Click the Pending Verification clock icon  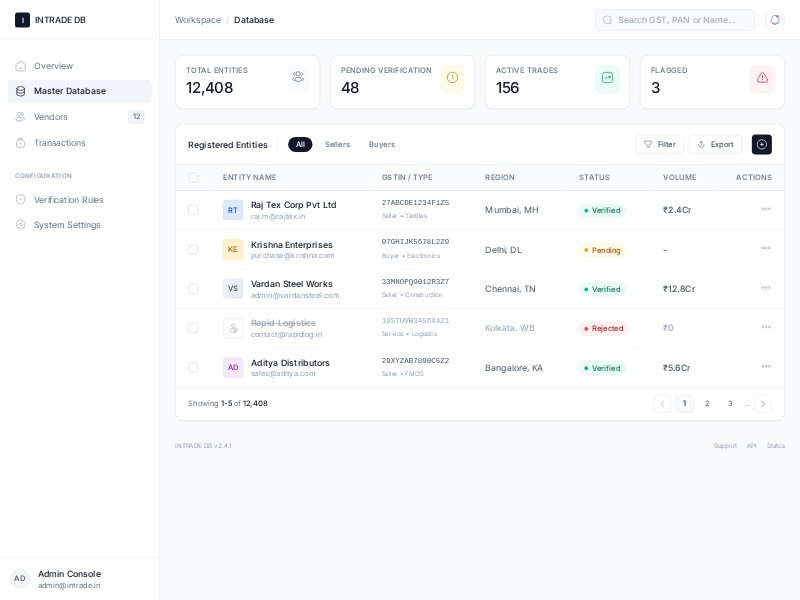[452, 79]
